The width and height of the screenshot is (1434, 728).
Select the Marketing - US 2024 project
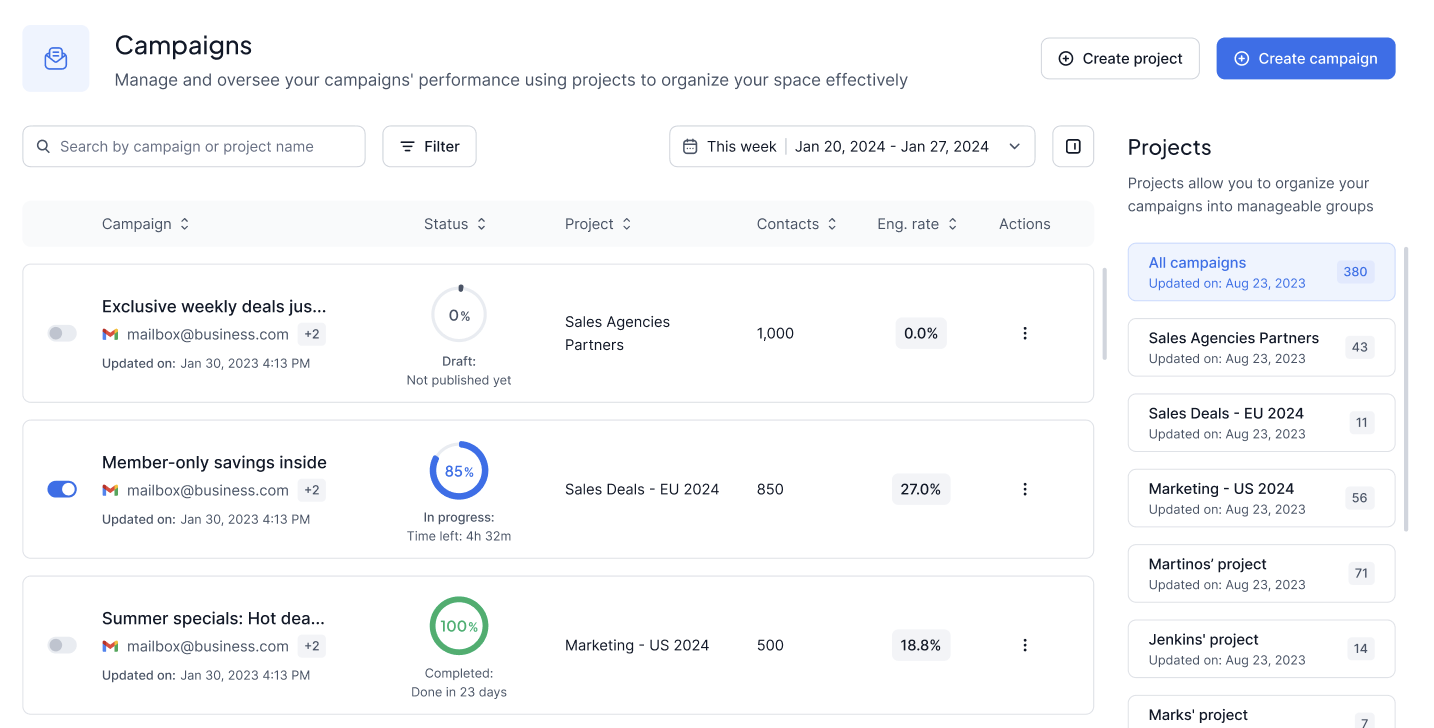(x=1260, y=498)
